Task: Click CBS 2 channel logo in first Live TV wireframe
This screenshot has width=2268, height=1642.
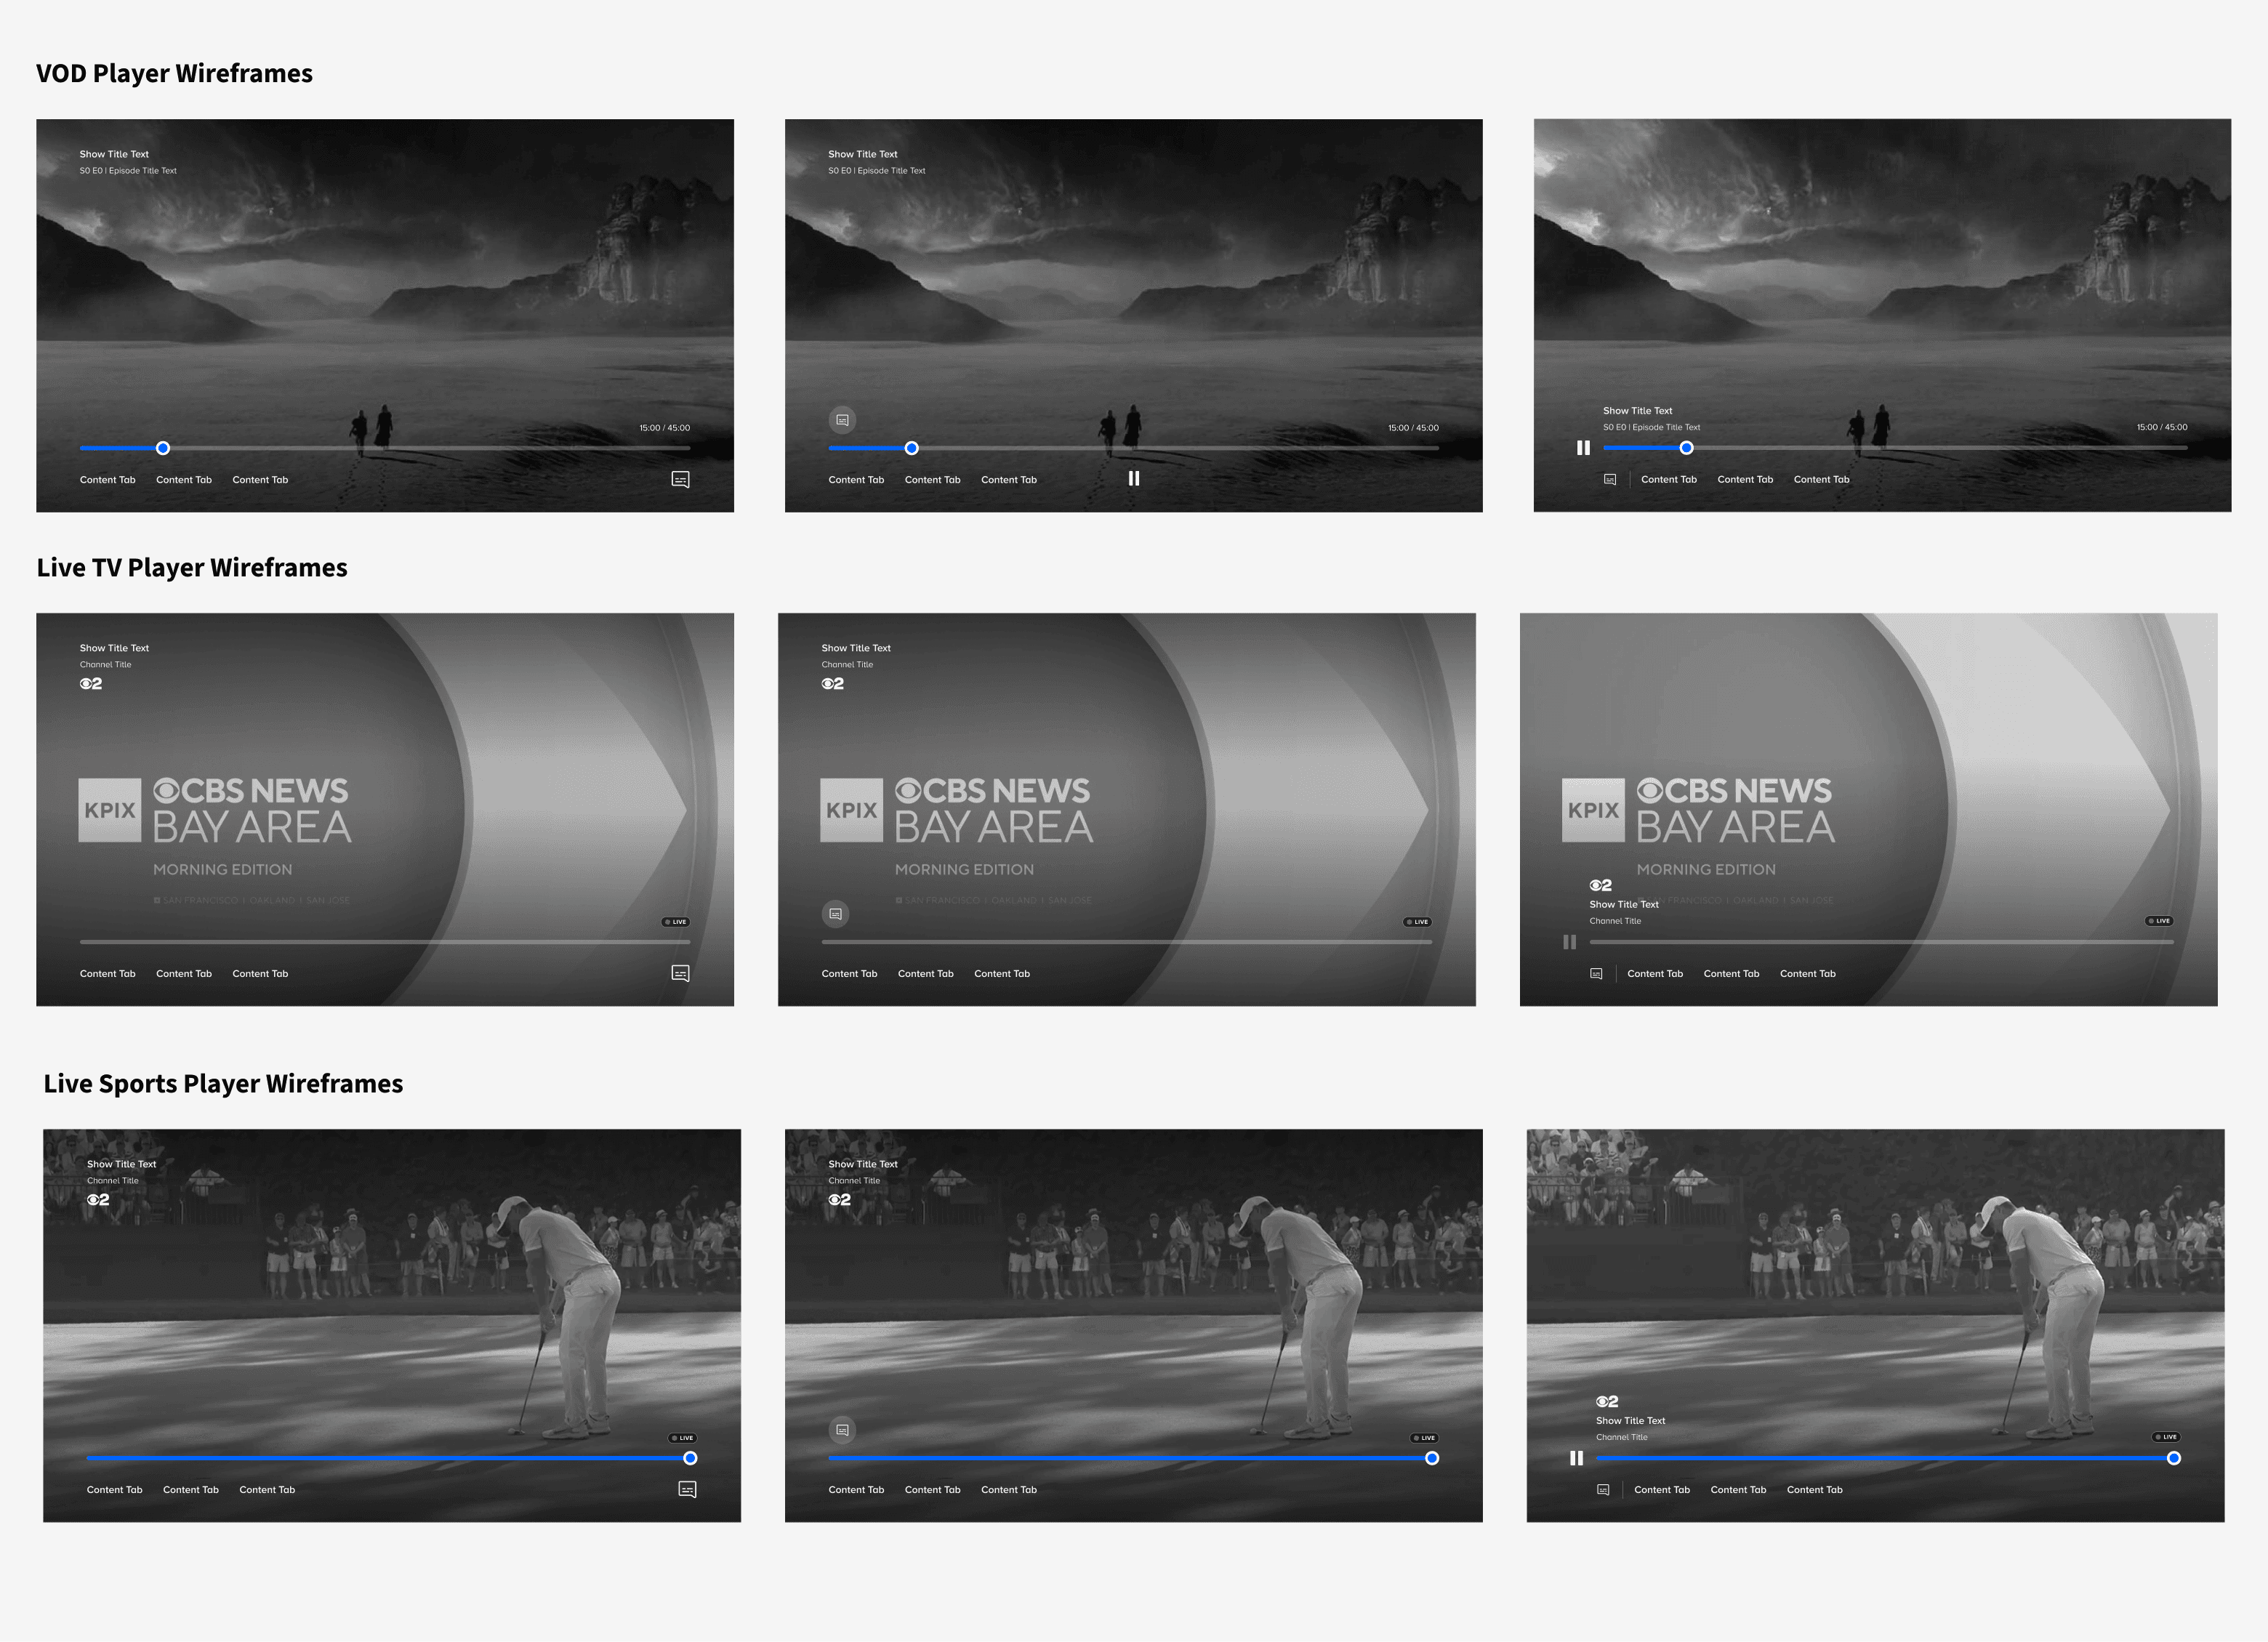Action: point(91,684)
